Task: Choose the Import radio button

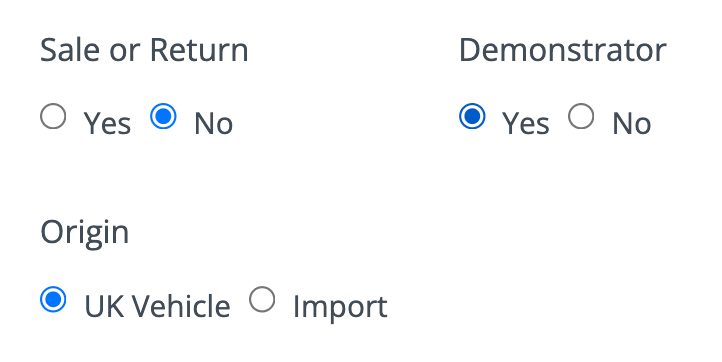Action: click(x=262, y=299)
